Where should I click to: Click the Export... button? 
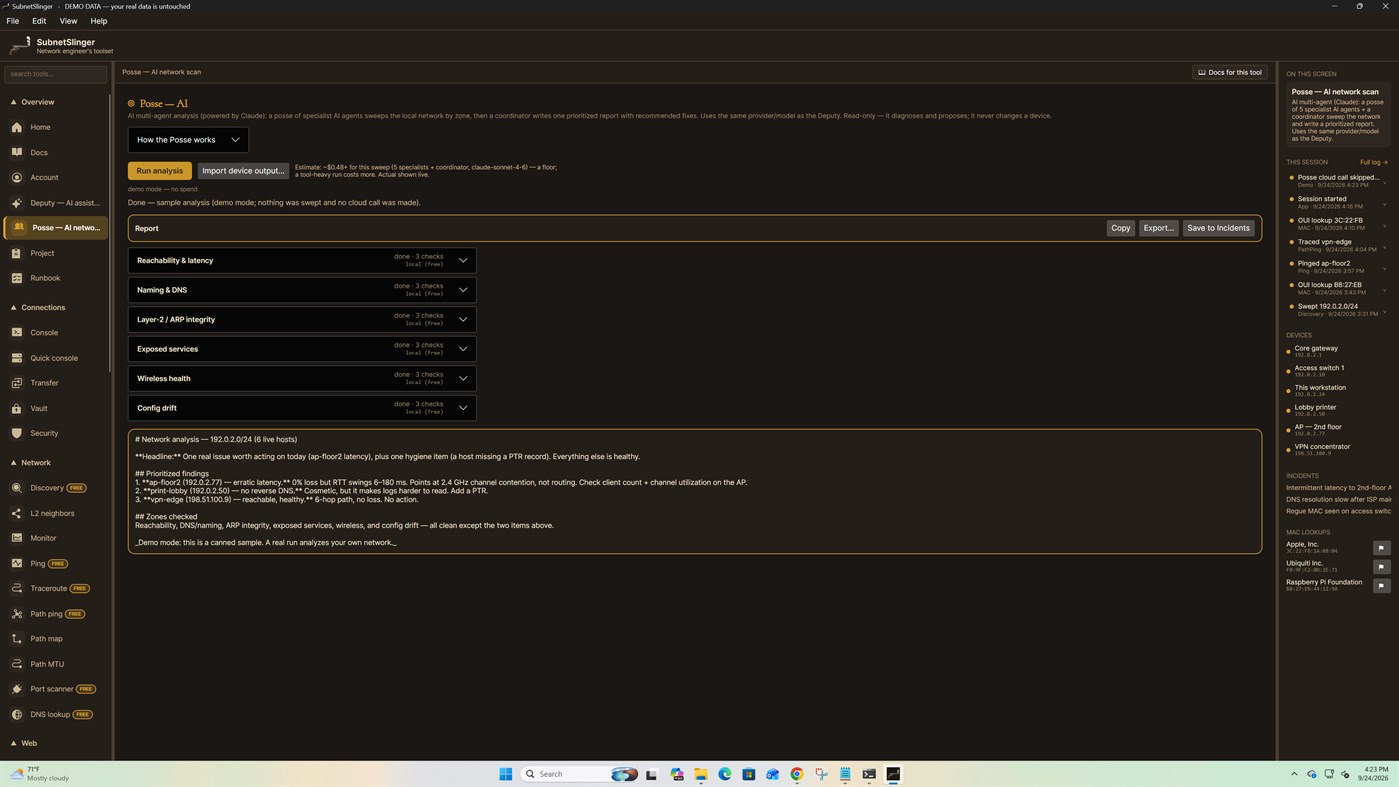pyautogui.click(x=1158, y=228)
